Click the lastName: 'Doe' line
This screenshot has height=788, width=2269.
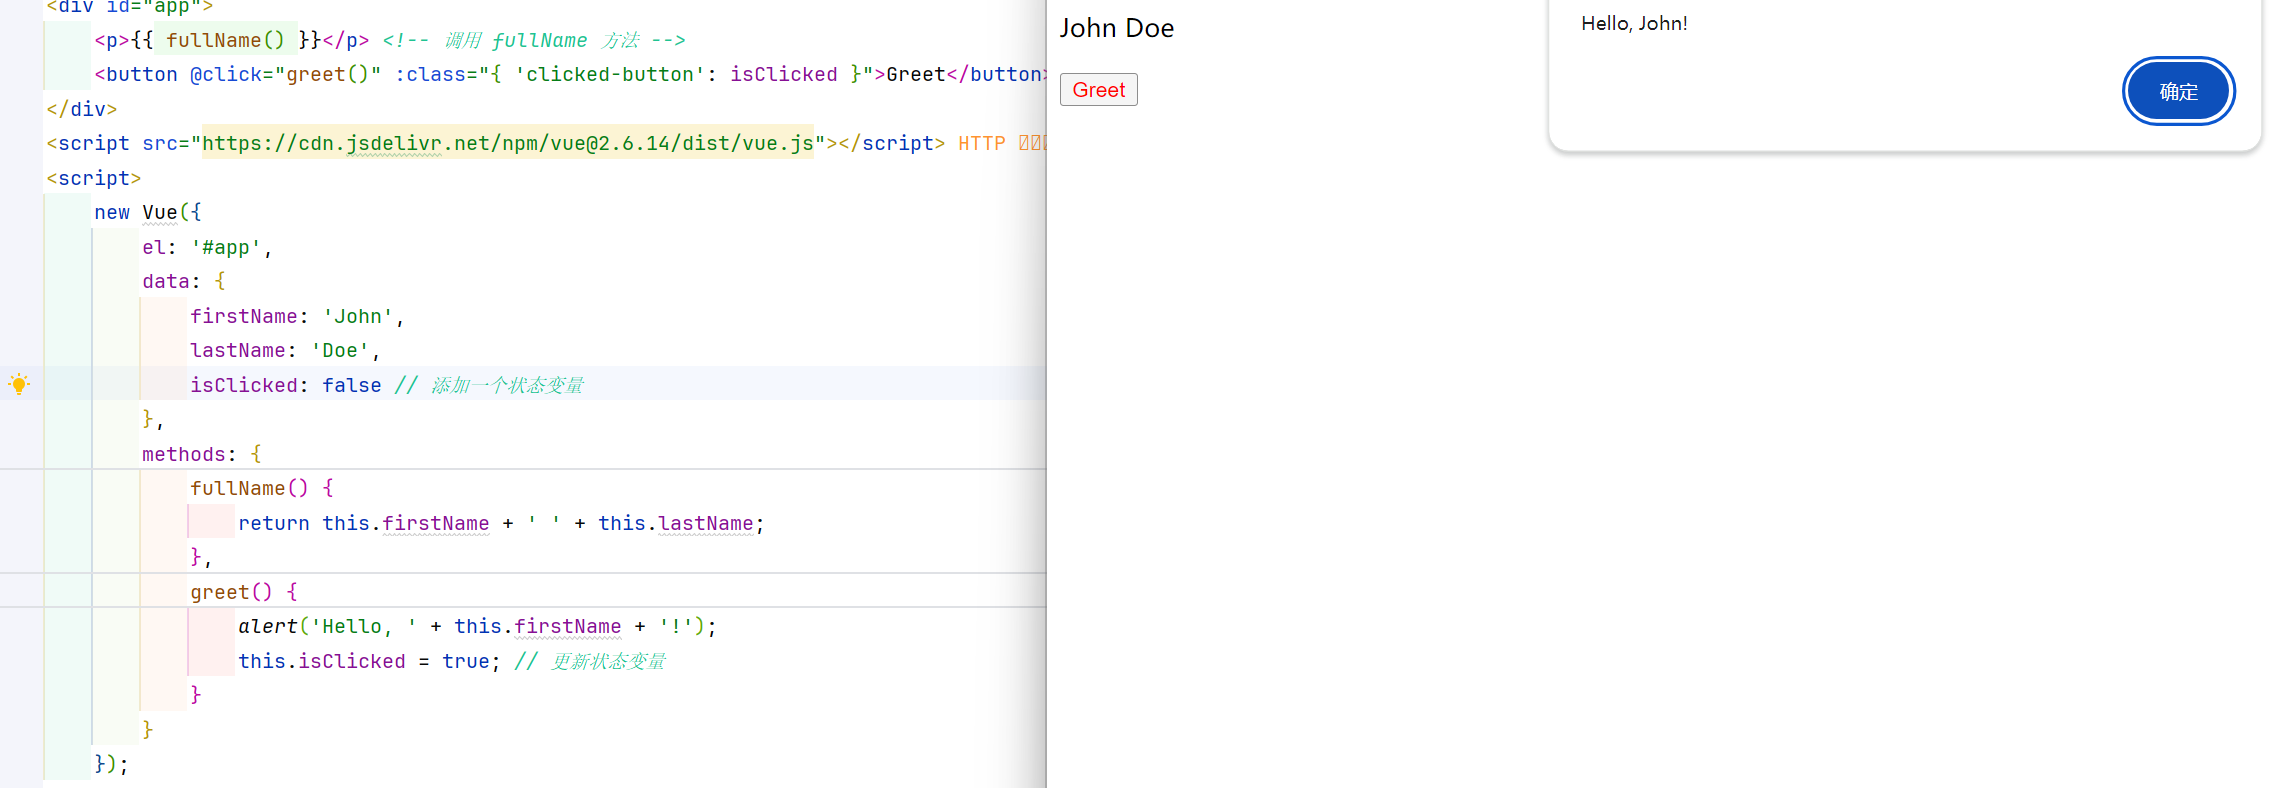coord(285,350)
